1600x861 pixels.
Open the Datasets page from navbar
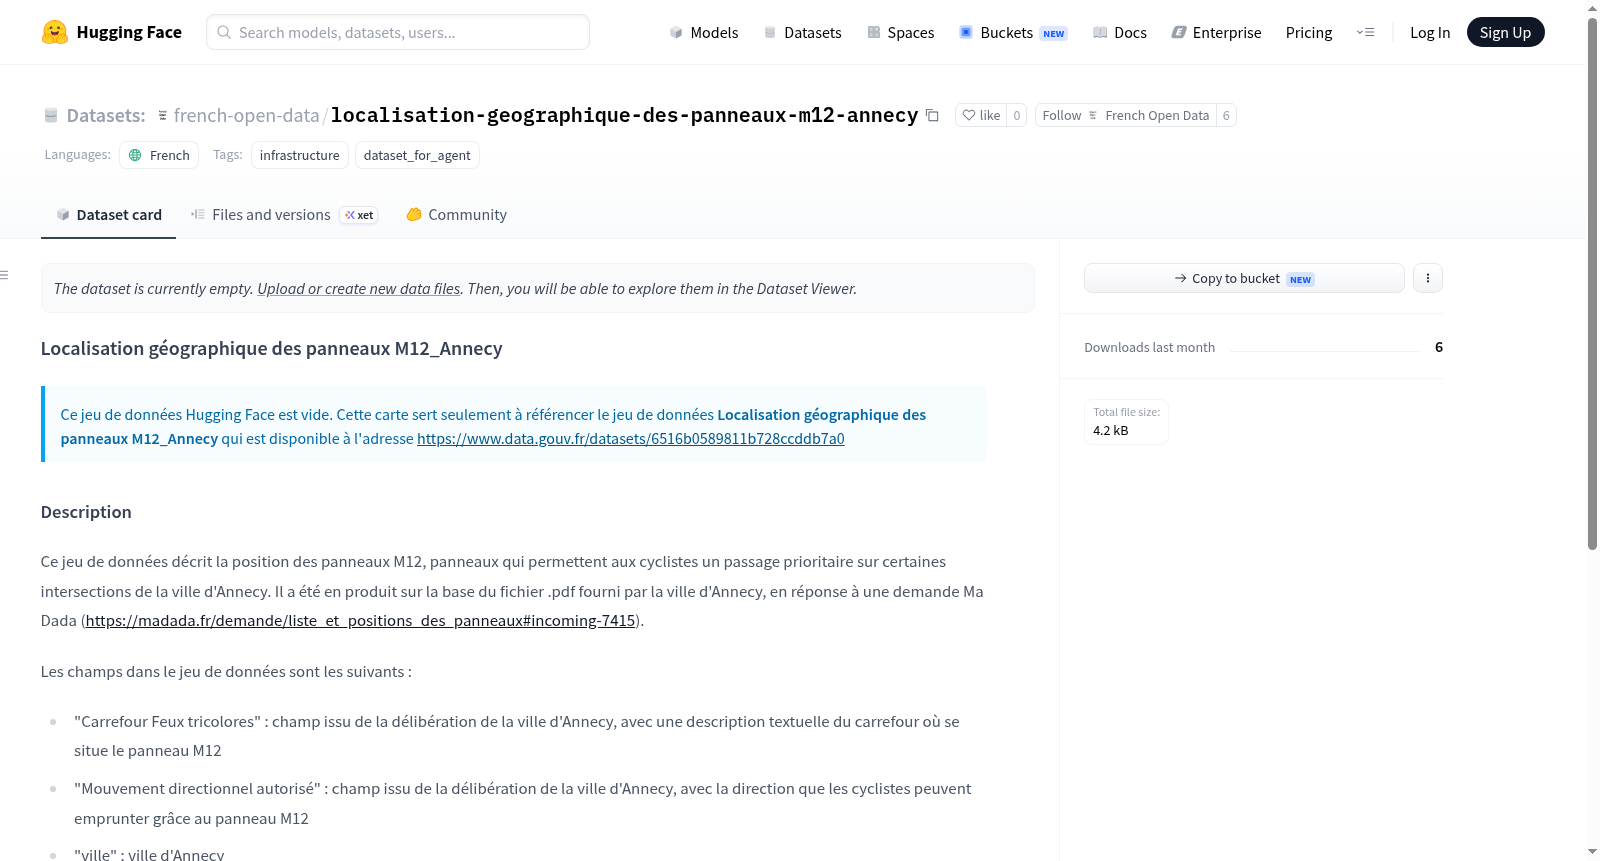click(803, 32)
